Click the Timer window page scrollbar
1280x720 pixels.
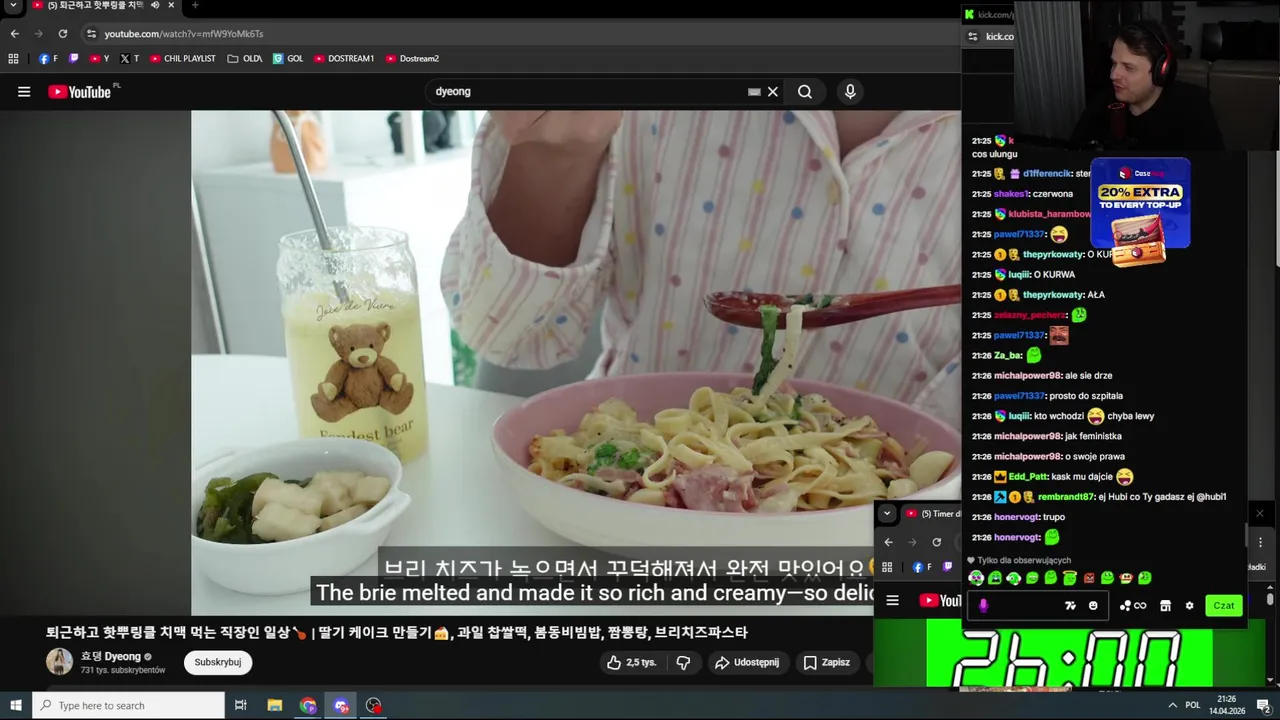[1270, 600]
